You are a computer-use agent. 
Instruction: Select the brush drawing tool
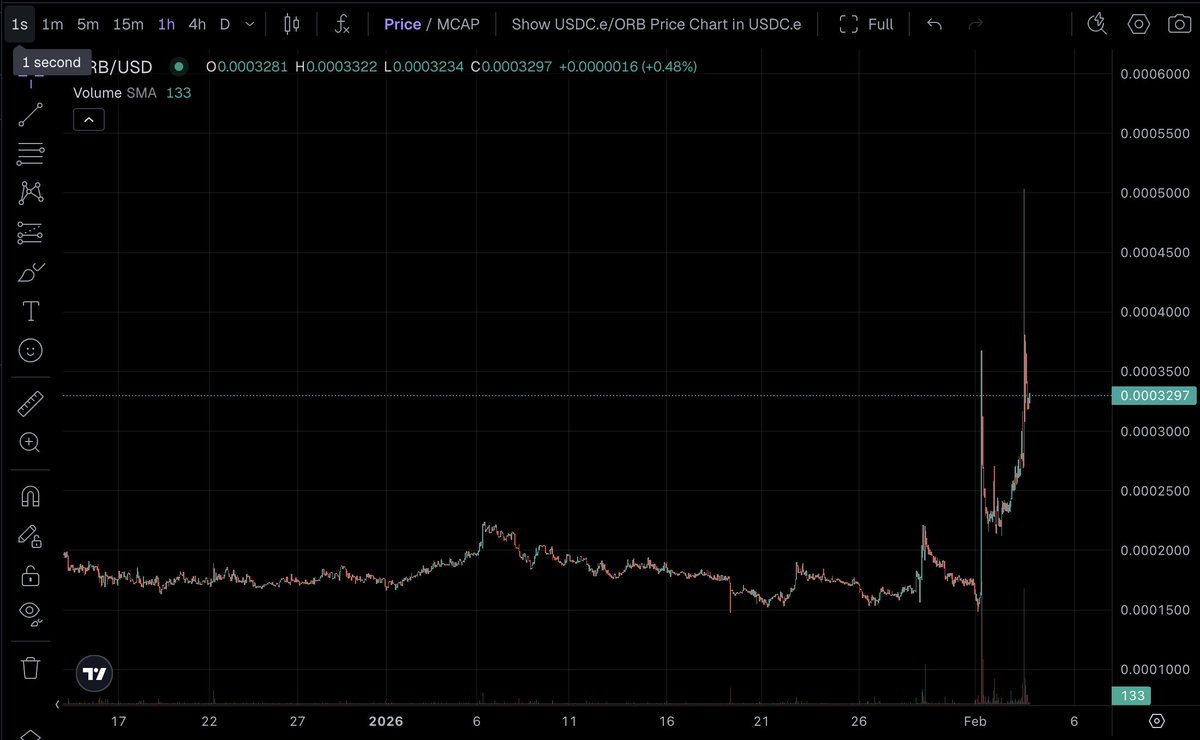point(31,272)
